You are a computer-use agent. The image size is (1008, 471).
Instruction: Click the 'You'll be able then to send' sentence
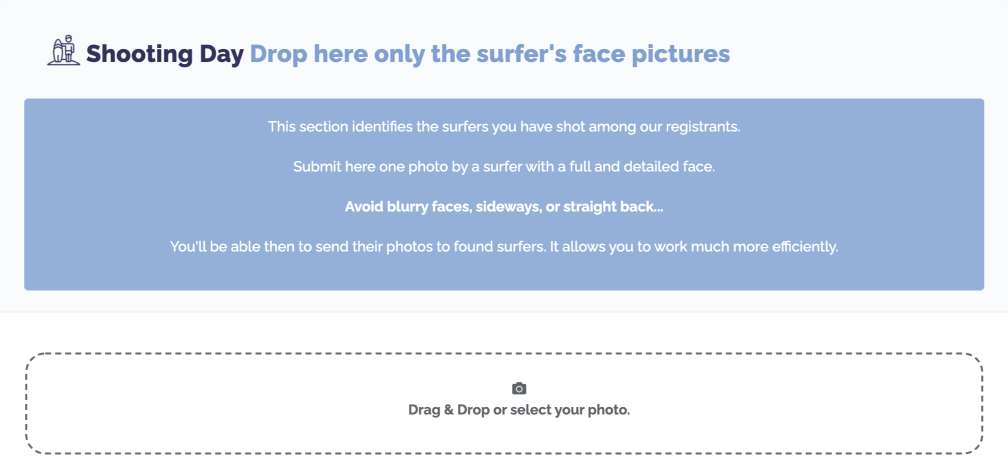point(504,247)
